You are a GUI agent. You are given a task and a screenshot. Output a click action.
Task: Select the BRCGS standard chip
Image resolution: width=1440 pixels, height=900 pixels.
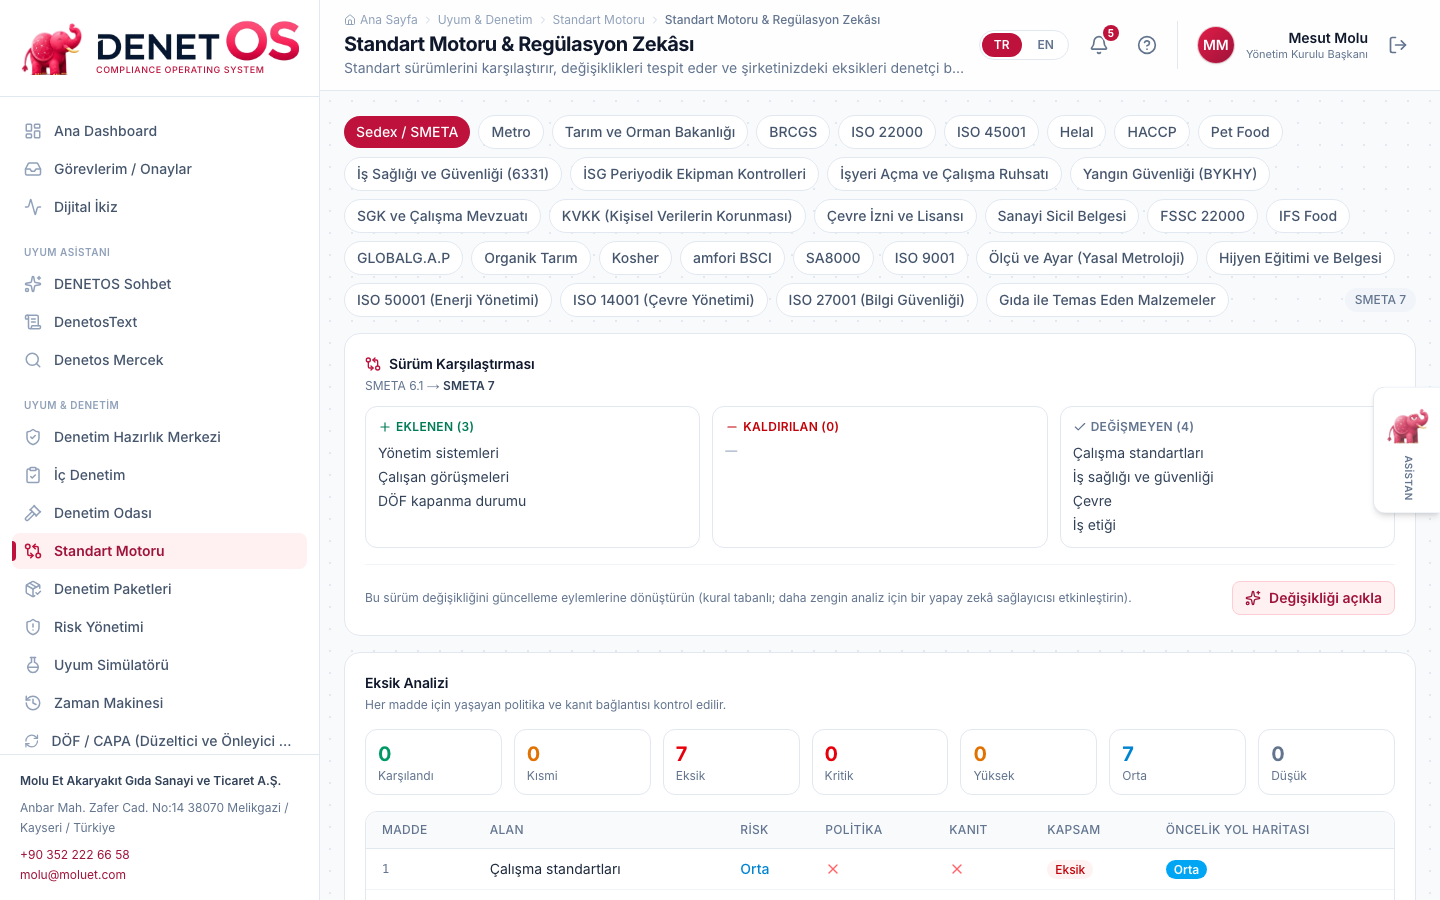tap(793, 132)
